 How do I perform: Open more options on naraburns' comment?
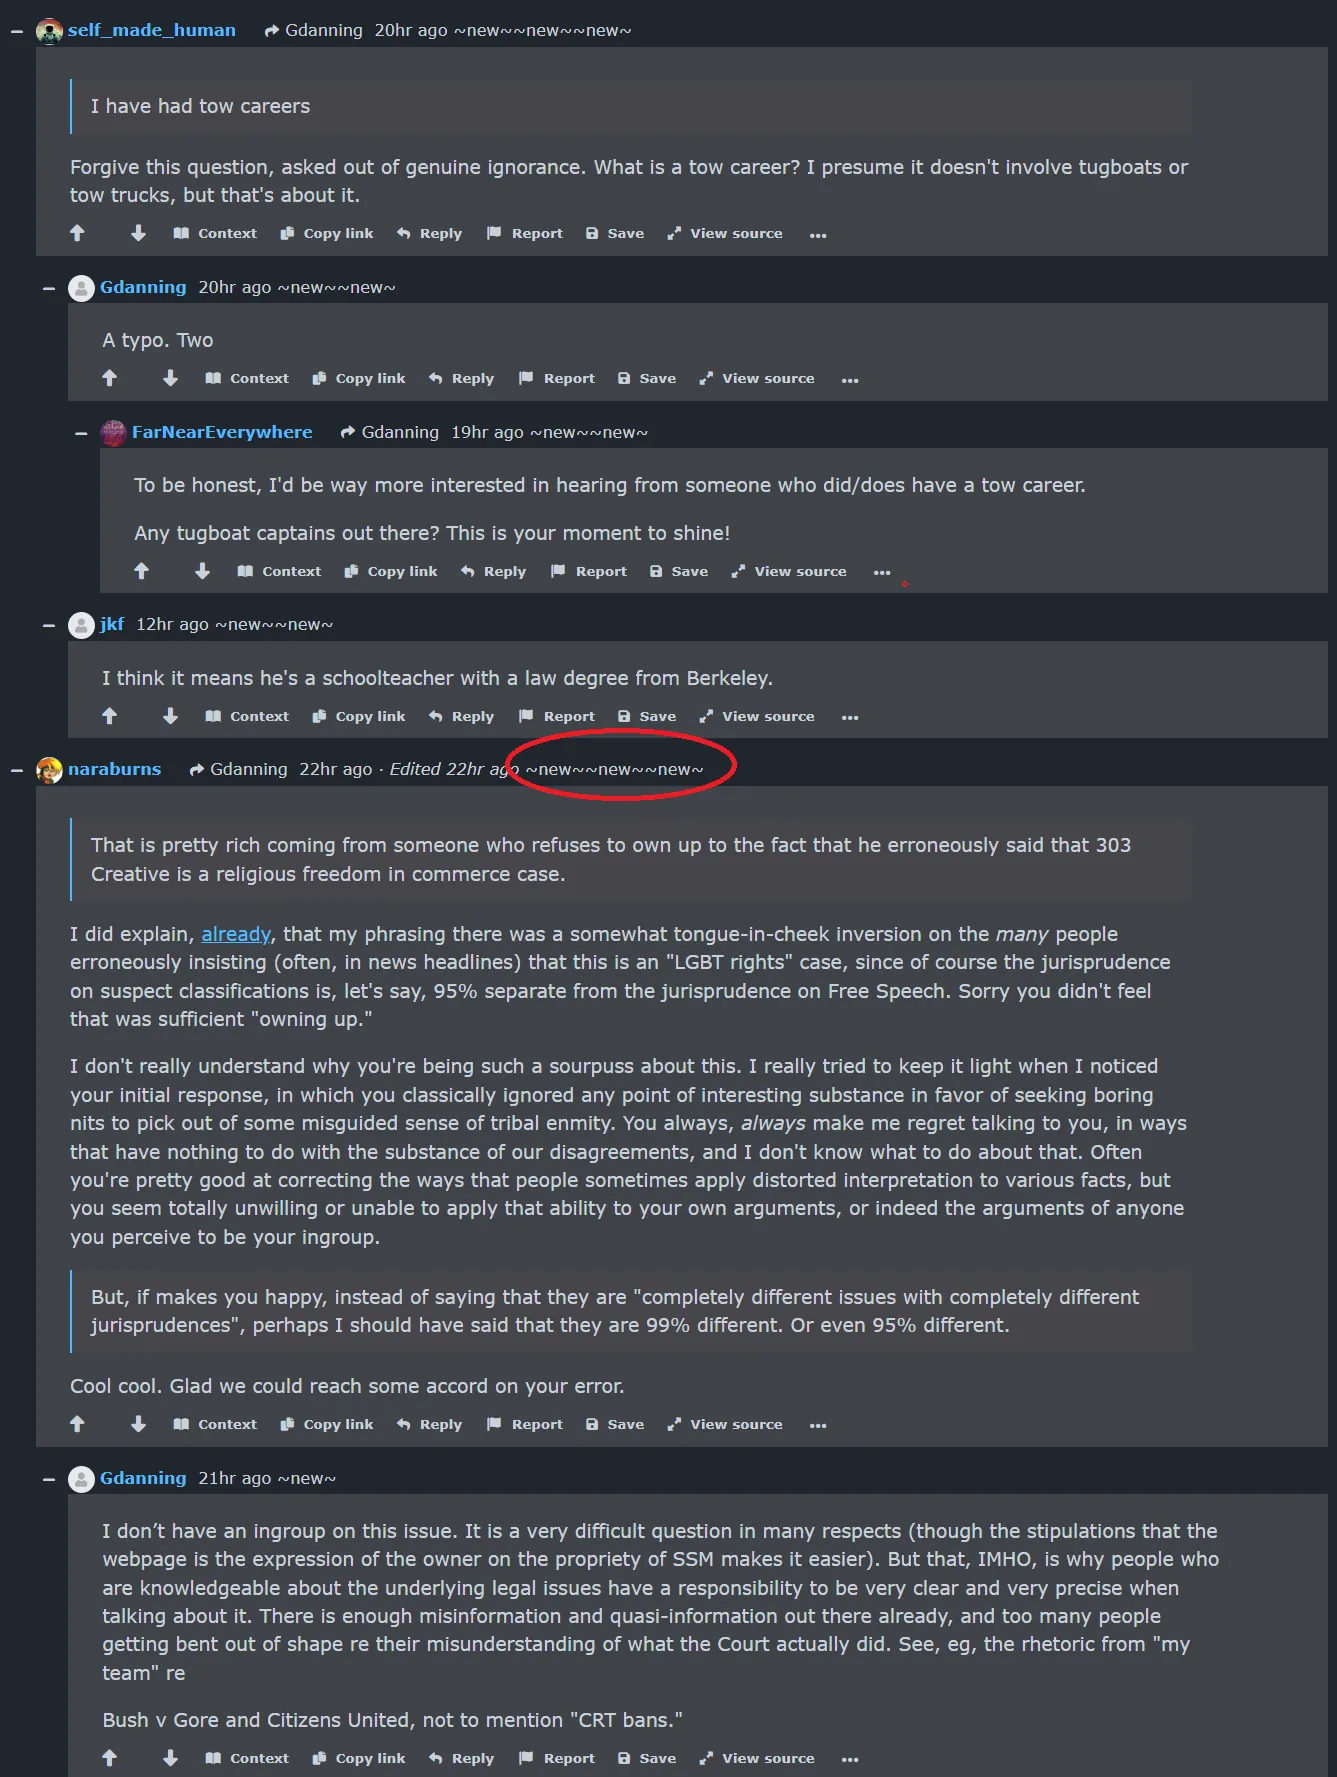818,1425
